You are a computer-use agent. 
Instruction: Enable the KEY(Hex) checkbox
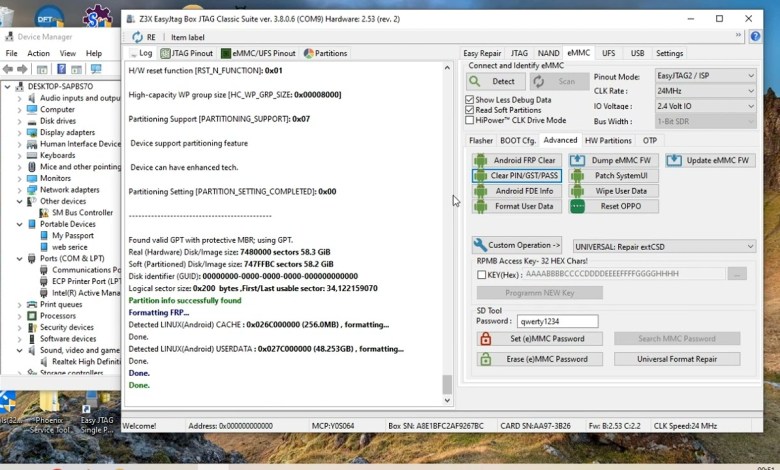click(x=481, y=275)
